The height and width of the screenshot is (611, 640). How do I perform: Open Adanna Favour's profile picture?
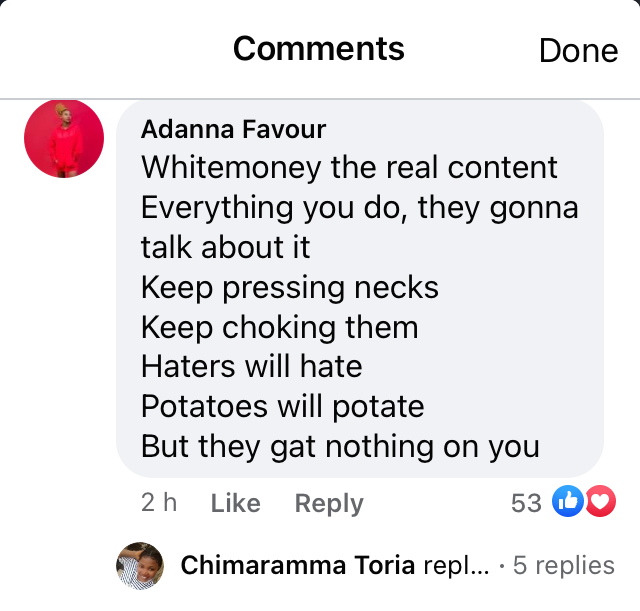(x=64, y=138)
